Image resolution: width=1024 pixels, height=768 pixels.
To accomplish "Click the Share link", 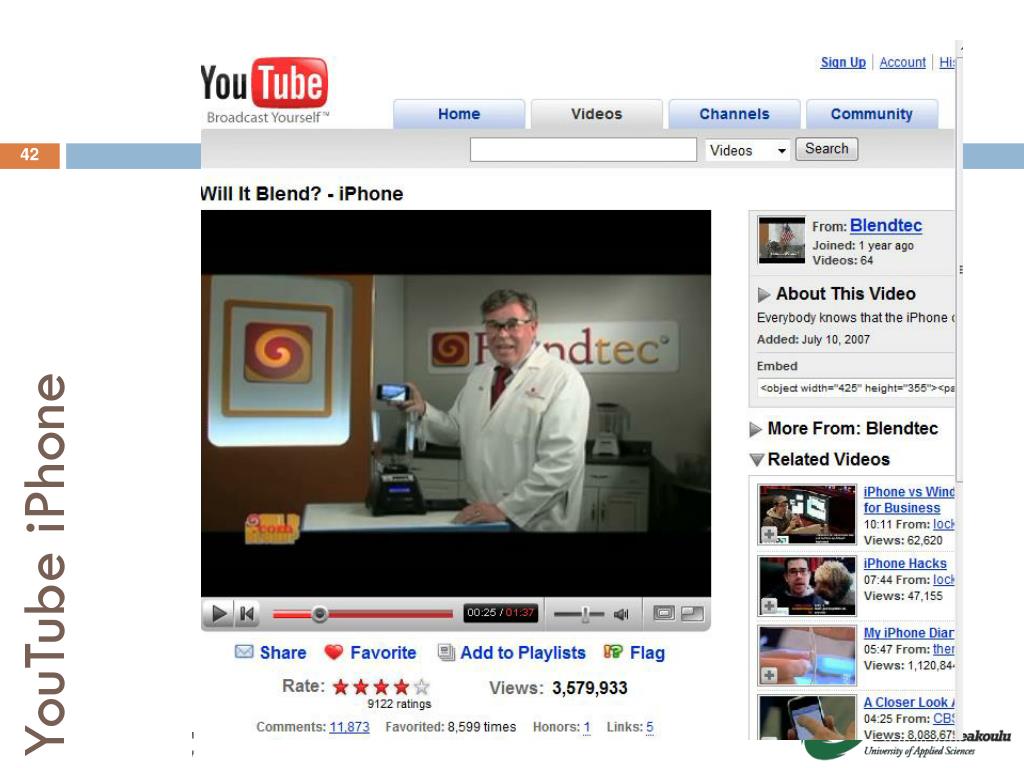I will coord(283,652).
